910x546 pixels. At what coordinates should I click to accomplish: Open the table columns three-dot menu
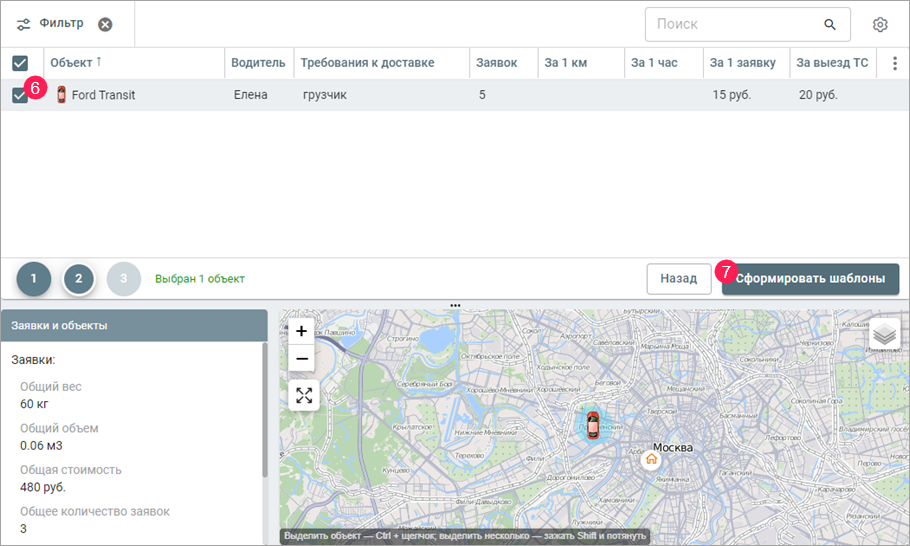[894, 63]
